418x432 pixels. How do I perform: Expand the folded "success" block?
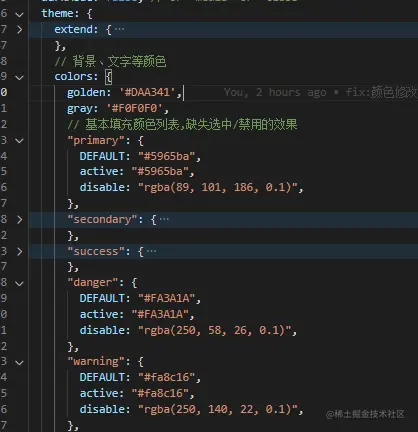(20, 251)
